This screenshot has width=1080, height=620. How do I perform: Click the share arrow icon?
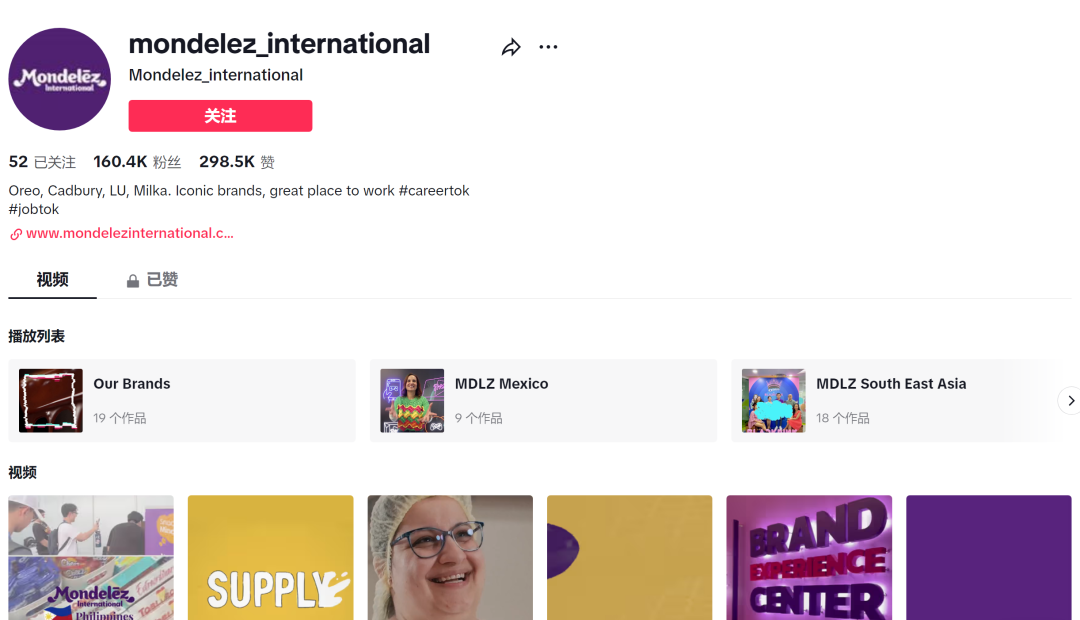(x=511, y=47)
